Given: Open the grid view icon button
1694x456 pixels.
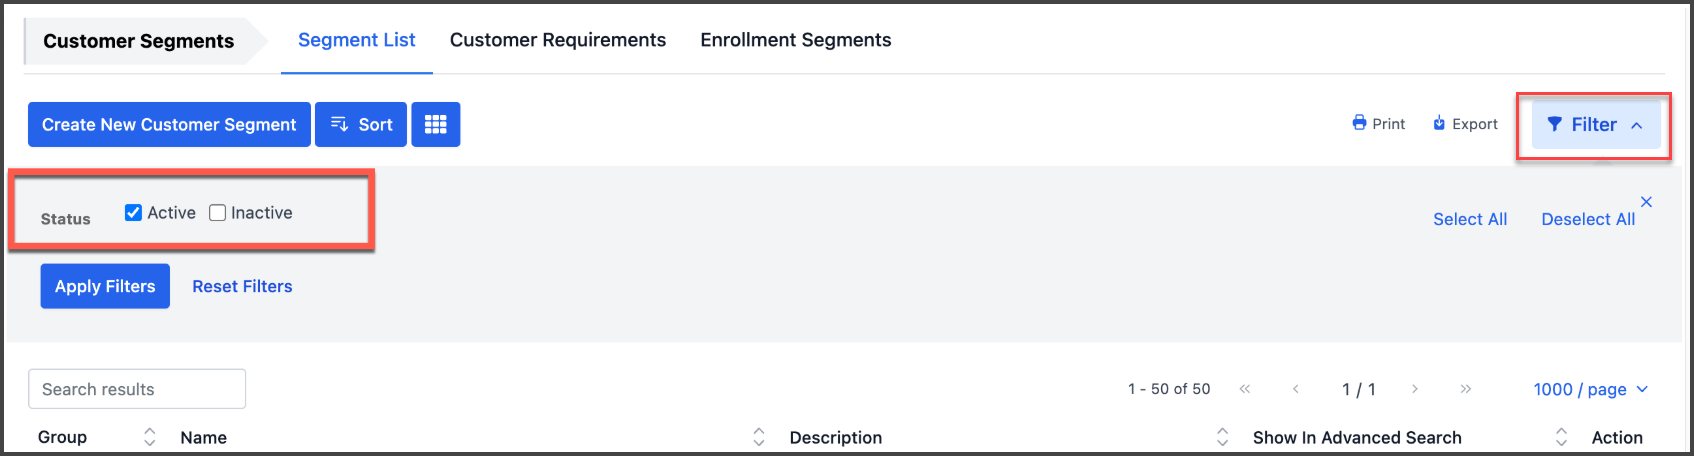Looking at the screenshot, I should 436,124.
